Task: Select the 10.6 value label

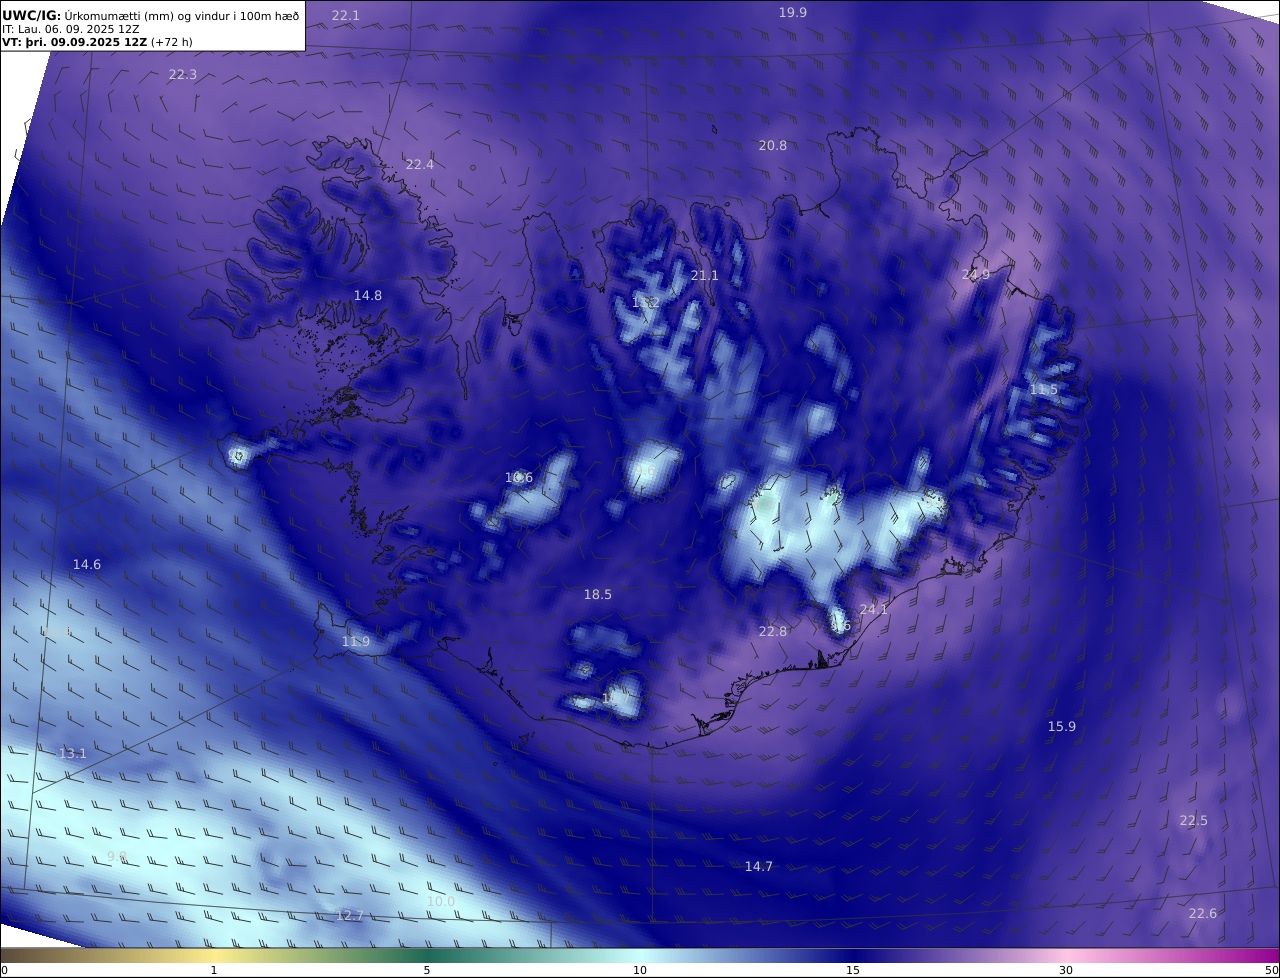Action: coord(519,478)
